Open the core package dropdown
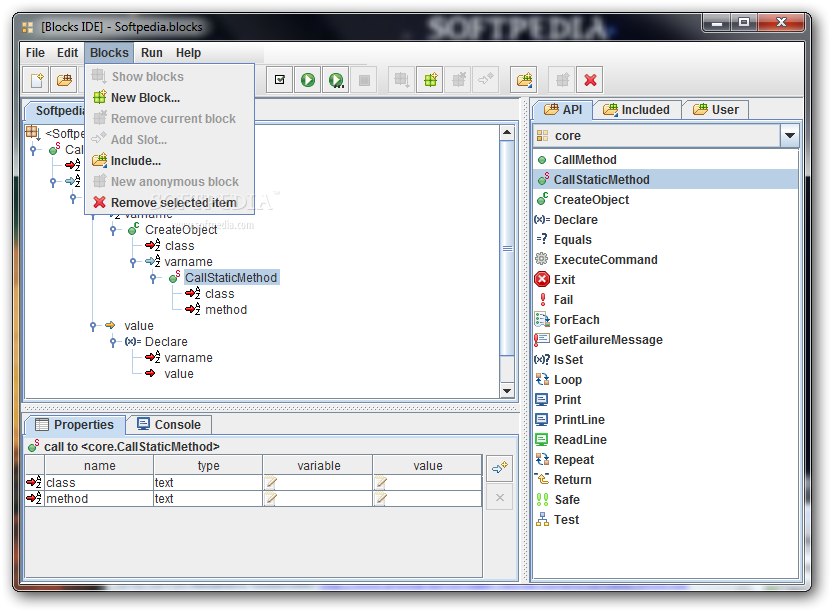 click(x=789, y=136)
